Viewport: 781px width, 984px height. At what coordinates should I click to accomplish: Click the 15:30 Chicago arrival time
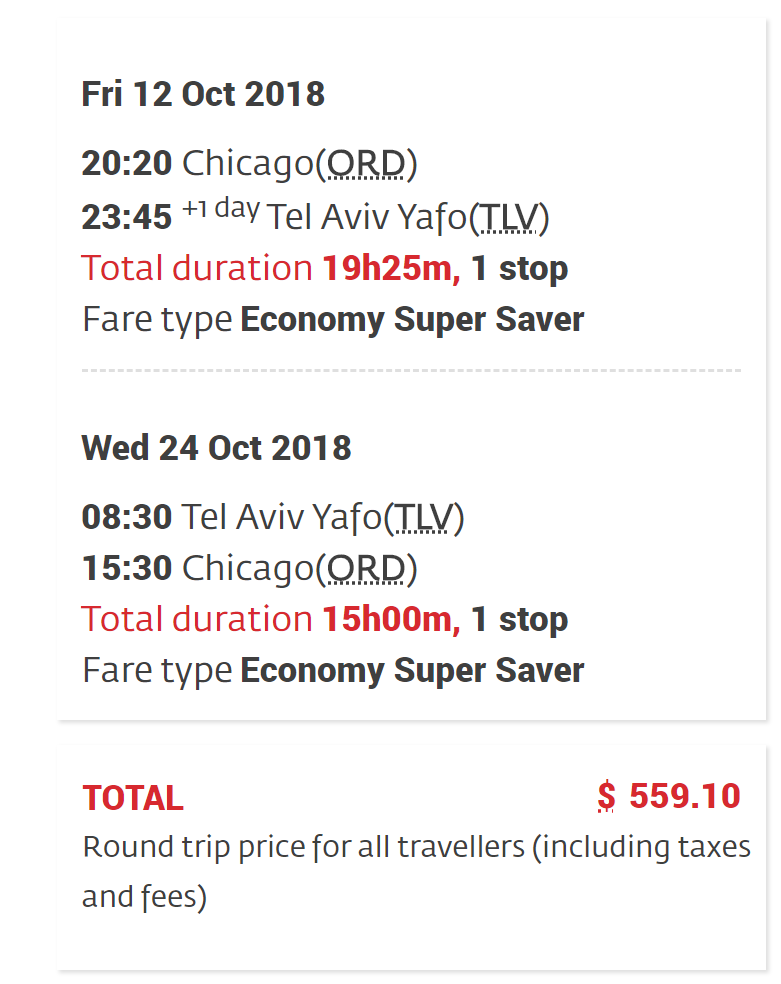[x=126, y=568]
